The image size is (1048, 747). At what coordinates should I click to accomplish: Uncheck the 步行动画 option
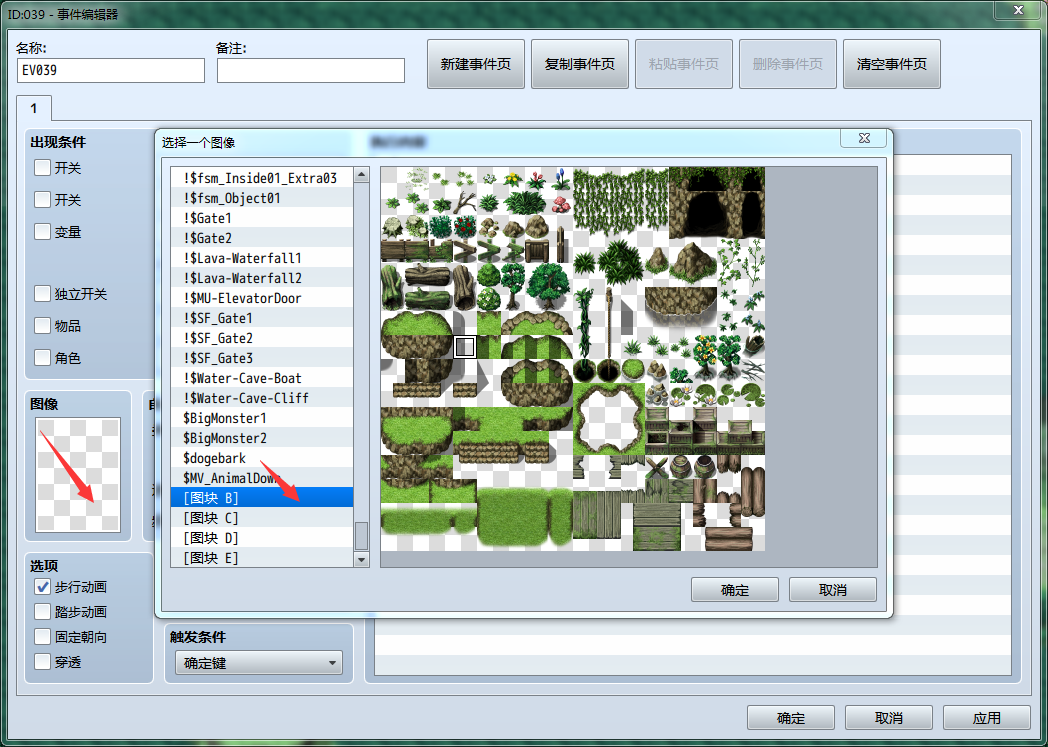tap(42, 587)
